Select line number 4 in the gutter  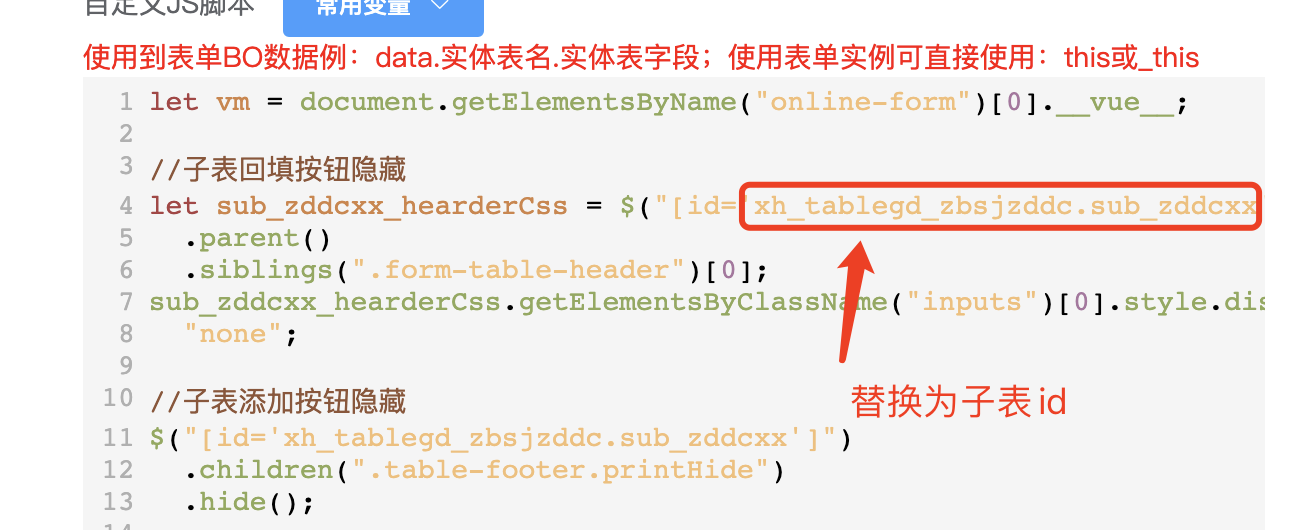click(125, 206)
